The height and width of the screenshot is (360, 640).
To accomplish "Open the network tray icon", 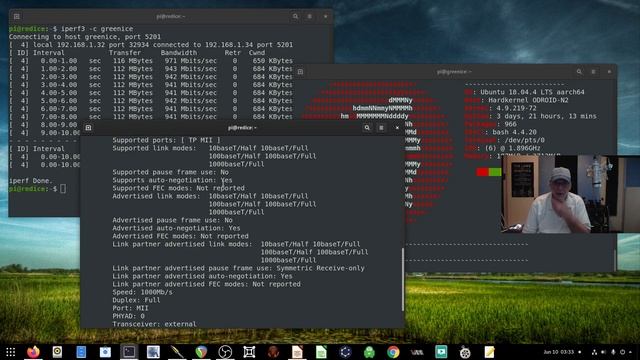I will pos(594,352).
